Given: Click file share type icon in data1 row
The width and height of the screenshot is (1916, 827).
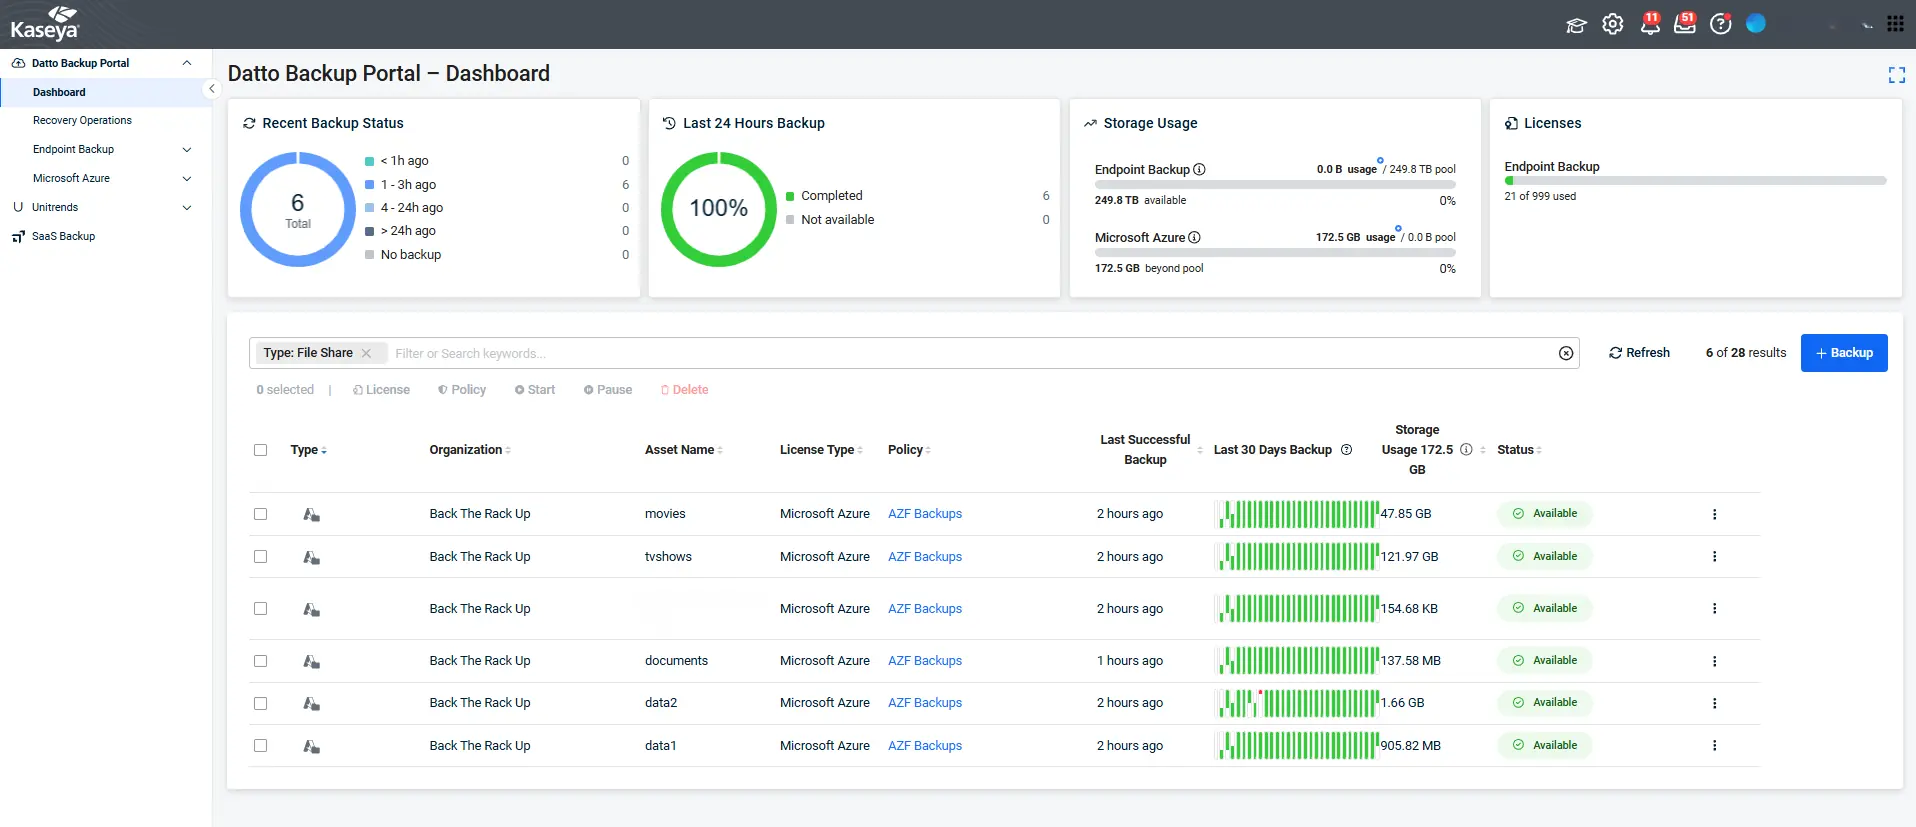Looking at the screenshot, I should click(311, 746).
